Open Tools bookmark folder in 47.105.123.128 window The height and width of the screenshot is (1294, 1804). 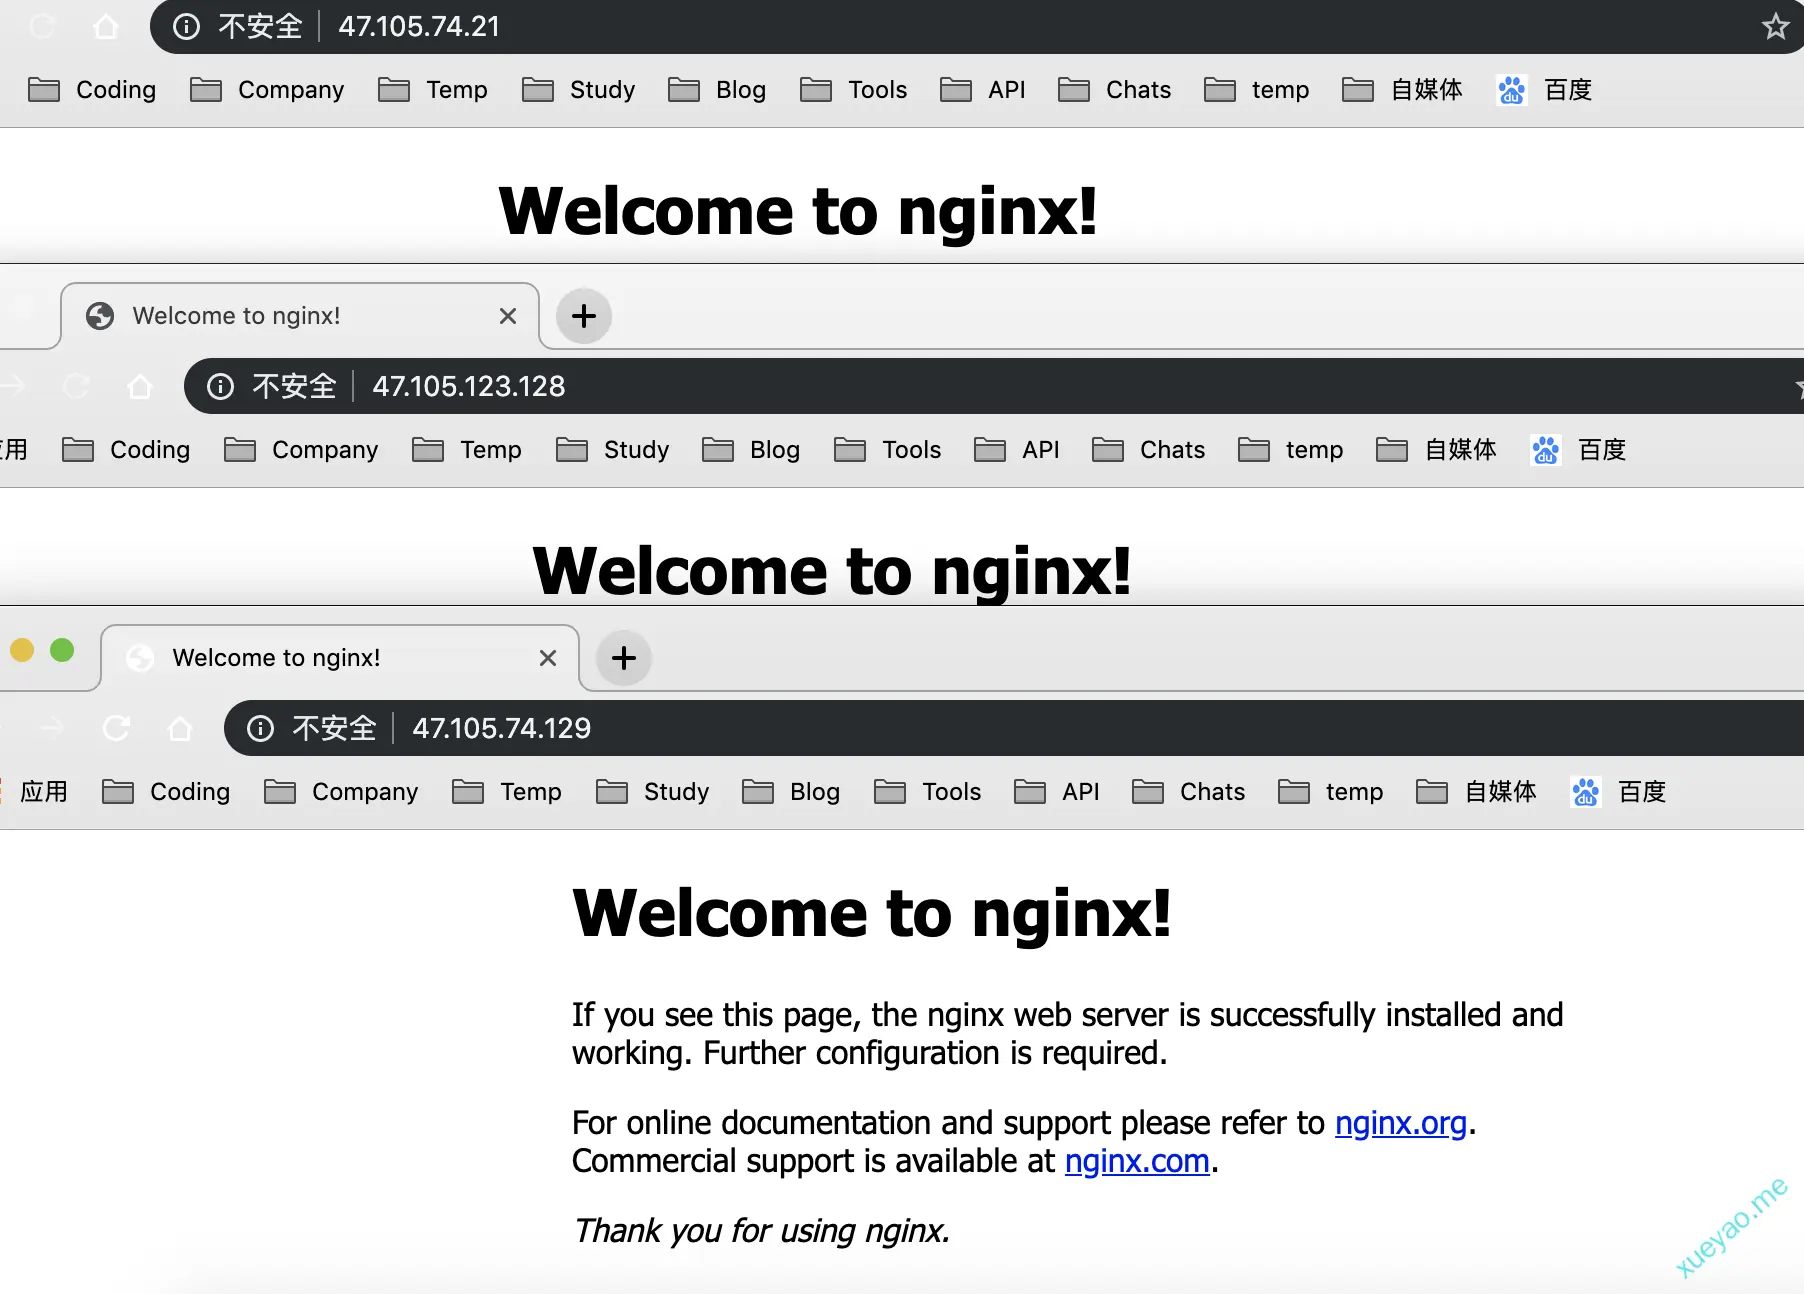click(888, 450)
